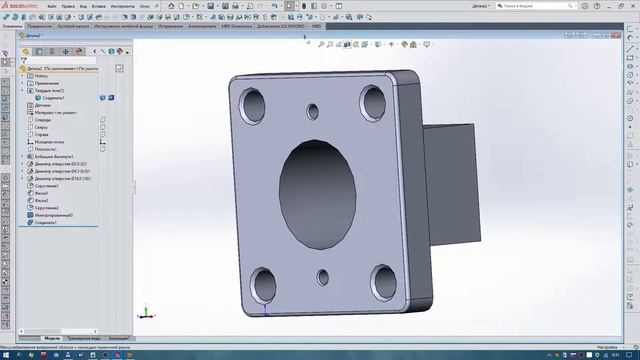Switch to the Трехмерные виды tab
Image resolution: width=640 pixels, height=360 pixels.
point(84,338)
